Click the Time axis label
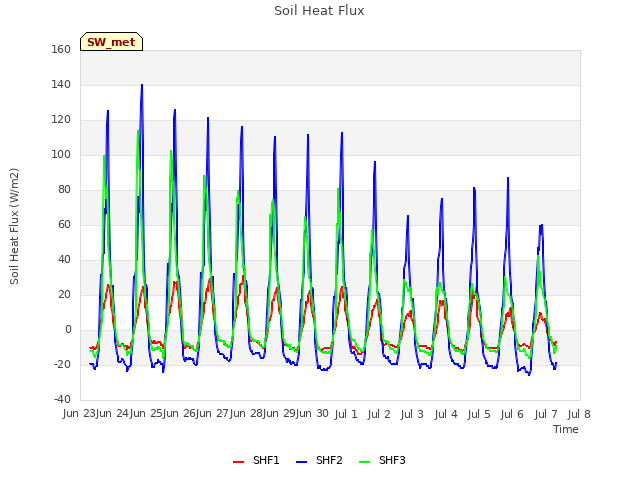640x480 pixels. click(x=566, y=429)
